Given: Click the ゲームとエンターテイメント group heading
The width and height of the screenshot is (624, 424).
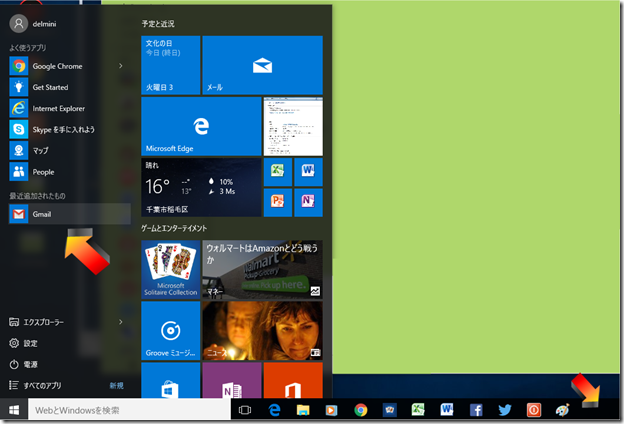Looking at the screenshot, I should [x=174, y=228].
